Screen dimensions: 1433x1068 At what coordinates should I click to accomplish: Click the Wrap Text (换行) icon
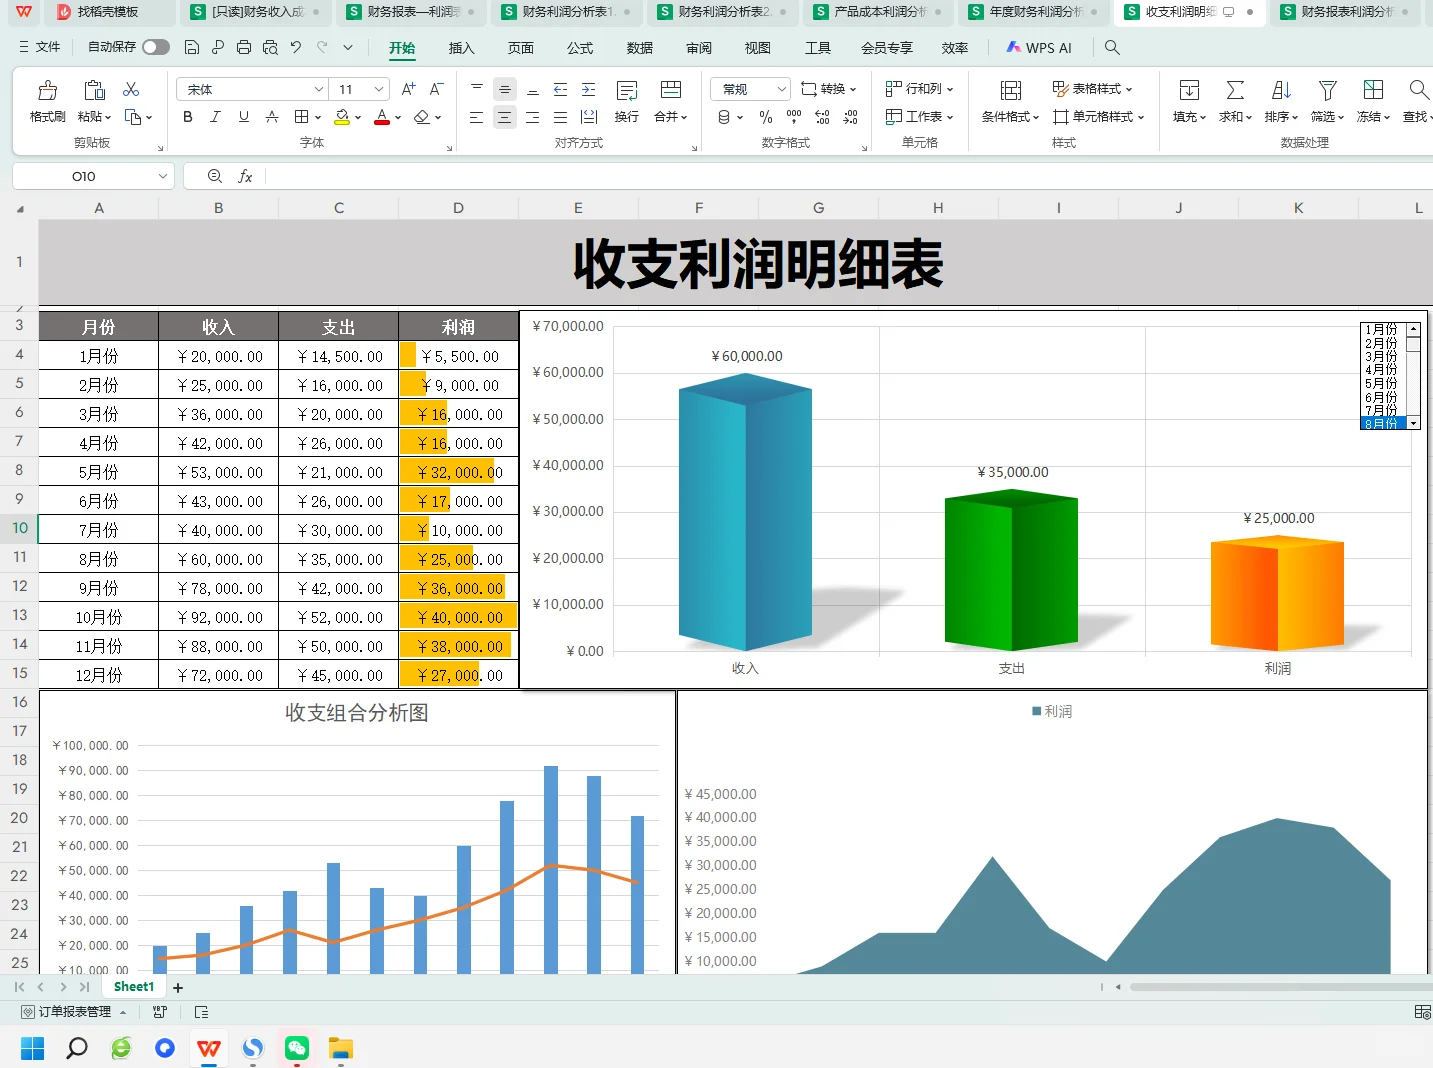[627, 91]
